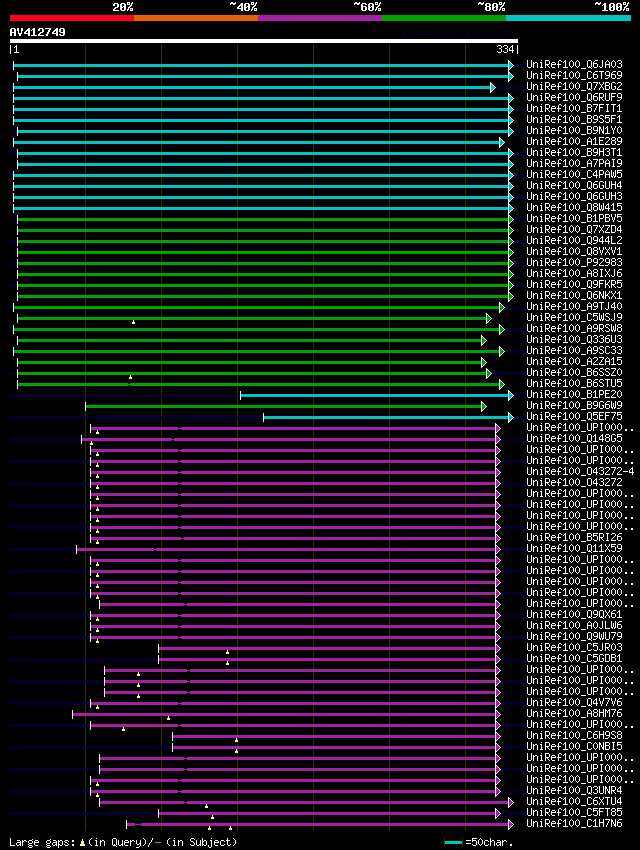Open hit UniRef100_Q6RUF9
Image resolution: width=640 pixels, height=850 pixels.
(x=574, y=98)
